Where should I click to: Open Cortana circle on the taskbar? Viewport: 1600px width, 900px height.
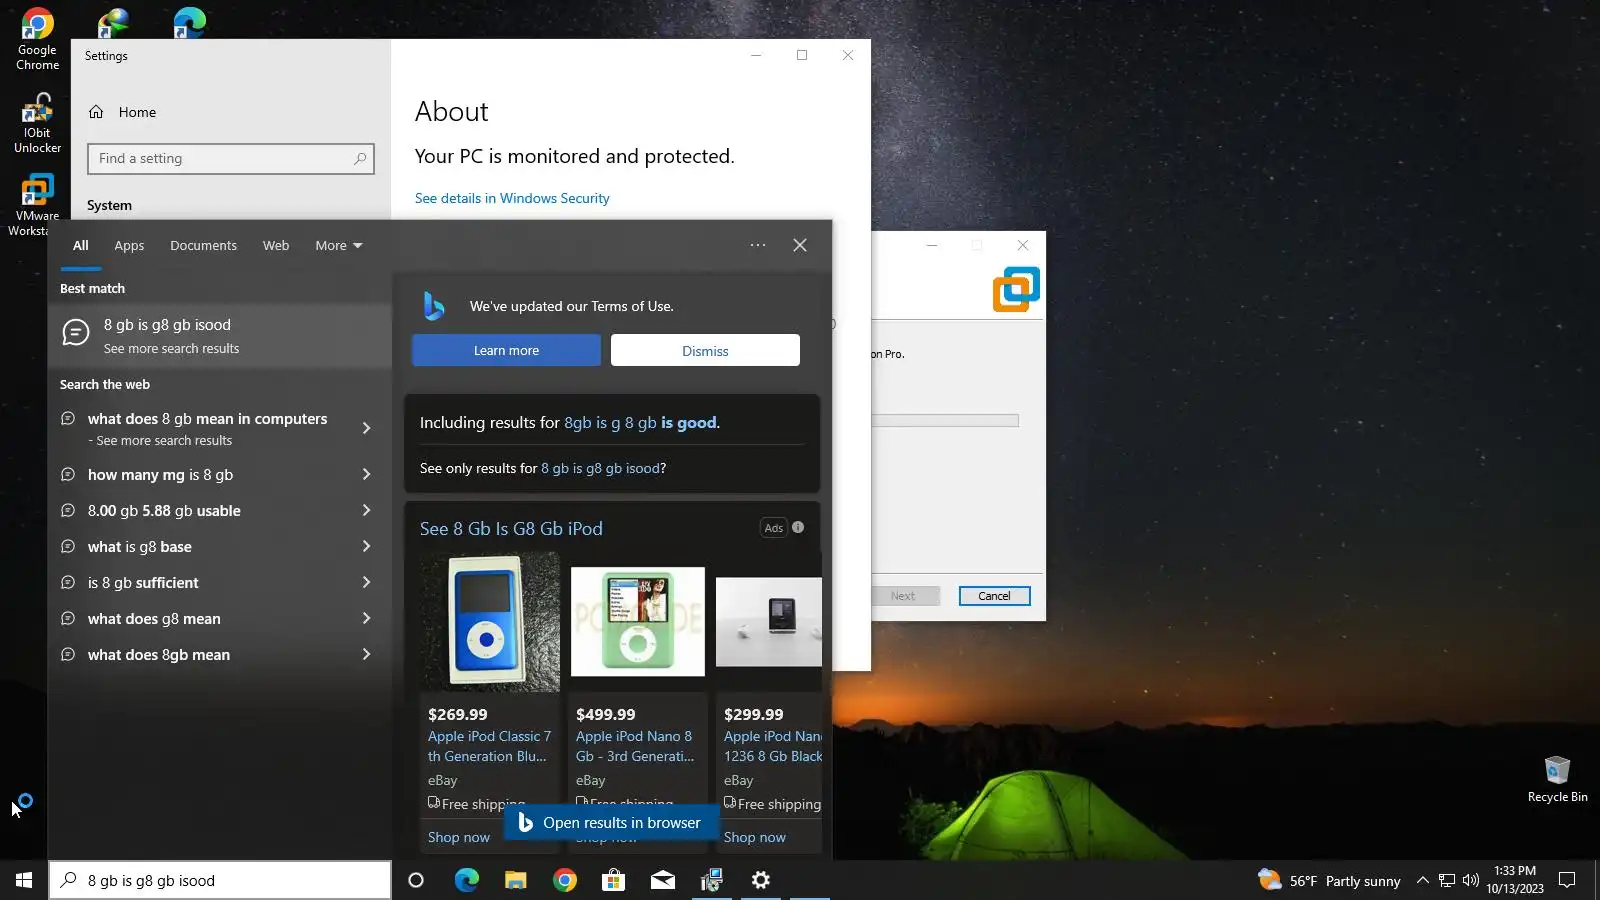[x=416, y=880]
